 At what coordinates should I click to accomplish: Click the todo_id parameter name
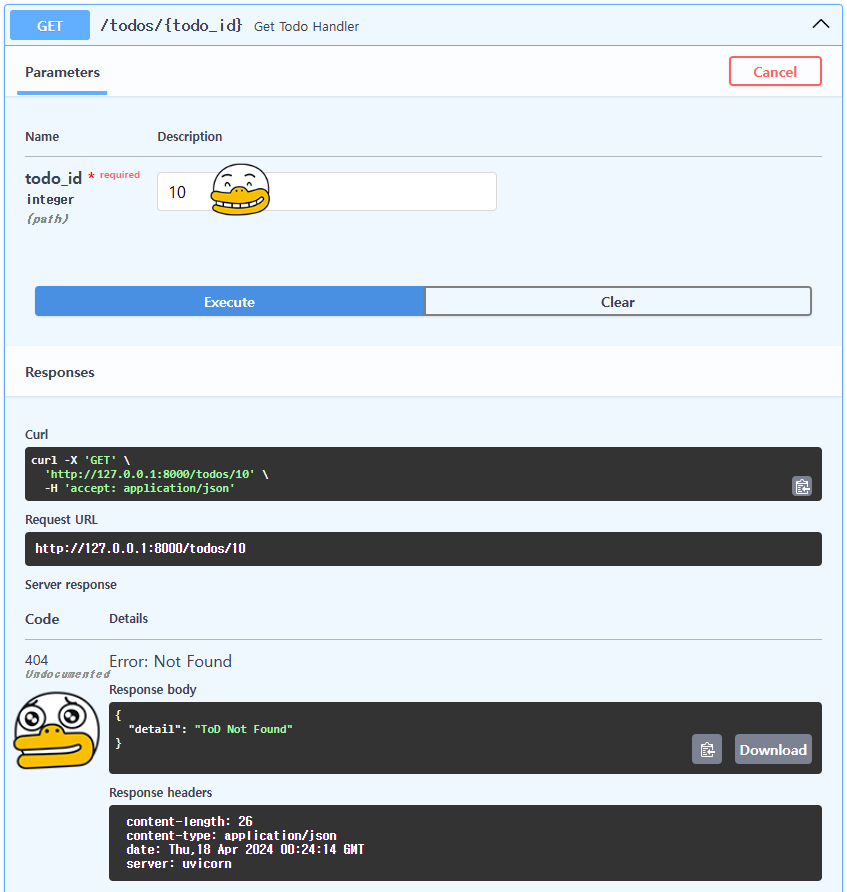coord(53,179)
